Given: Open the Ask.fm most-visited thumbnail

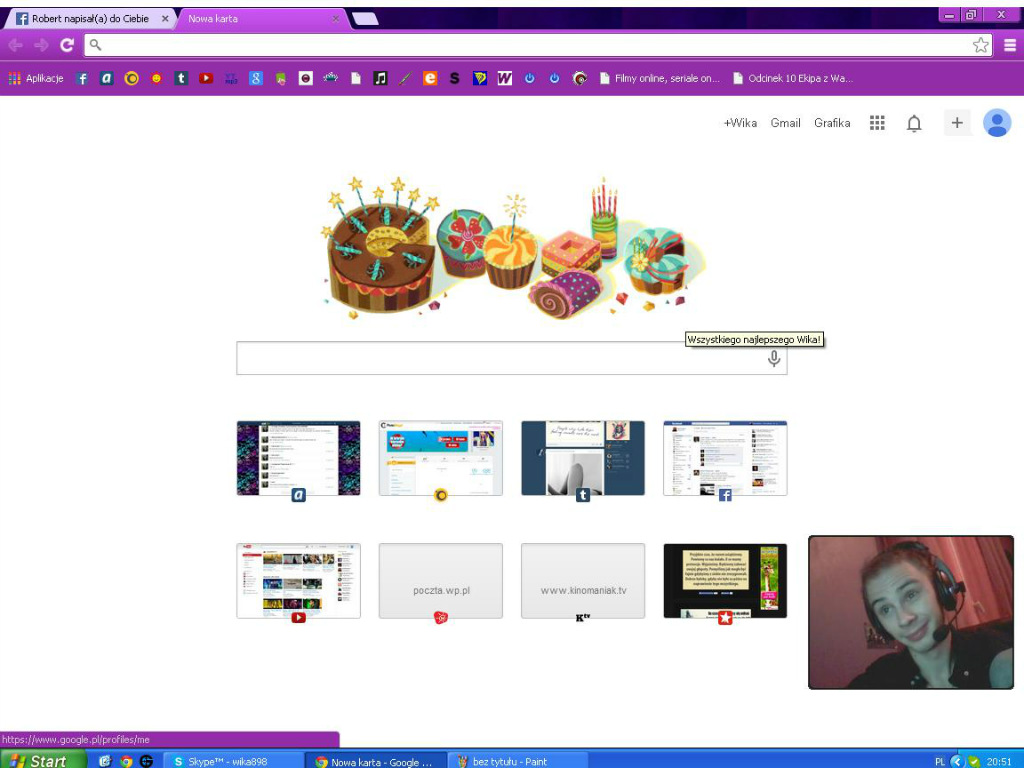Looking at the screenshot, I should [x=298, y=458].
